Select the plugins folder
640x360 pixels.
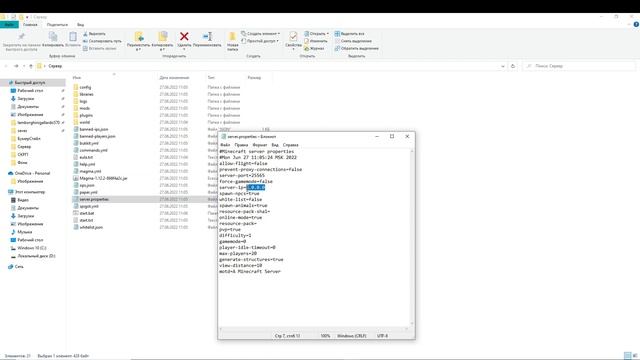(86, 116)
